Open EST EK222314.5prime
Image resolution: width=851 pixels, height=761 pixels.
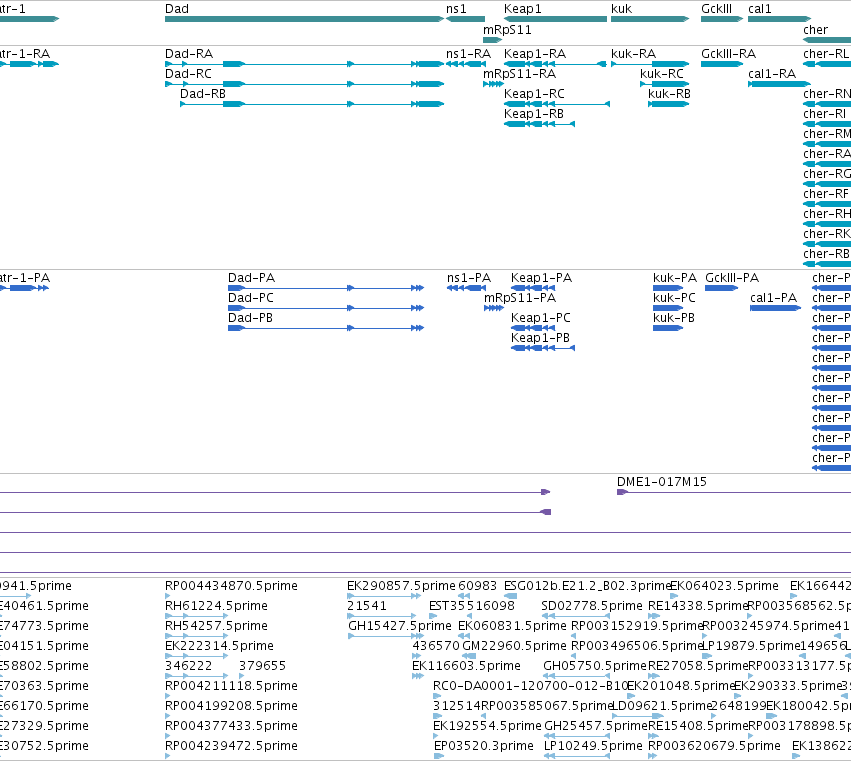point(219,646)
